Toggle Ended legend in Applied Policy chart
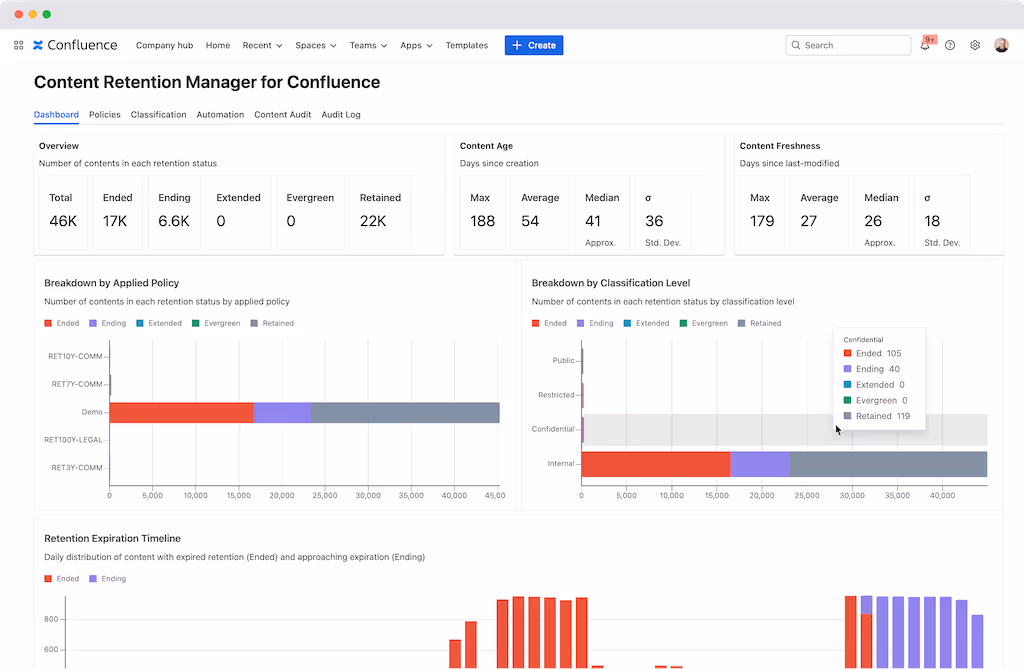 (x=61, y=323)
